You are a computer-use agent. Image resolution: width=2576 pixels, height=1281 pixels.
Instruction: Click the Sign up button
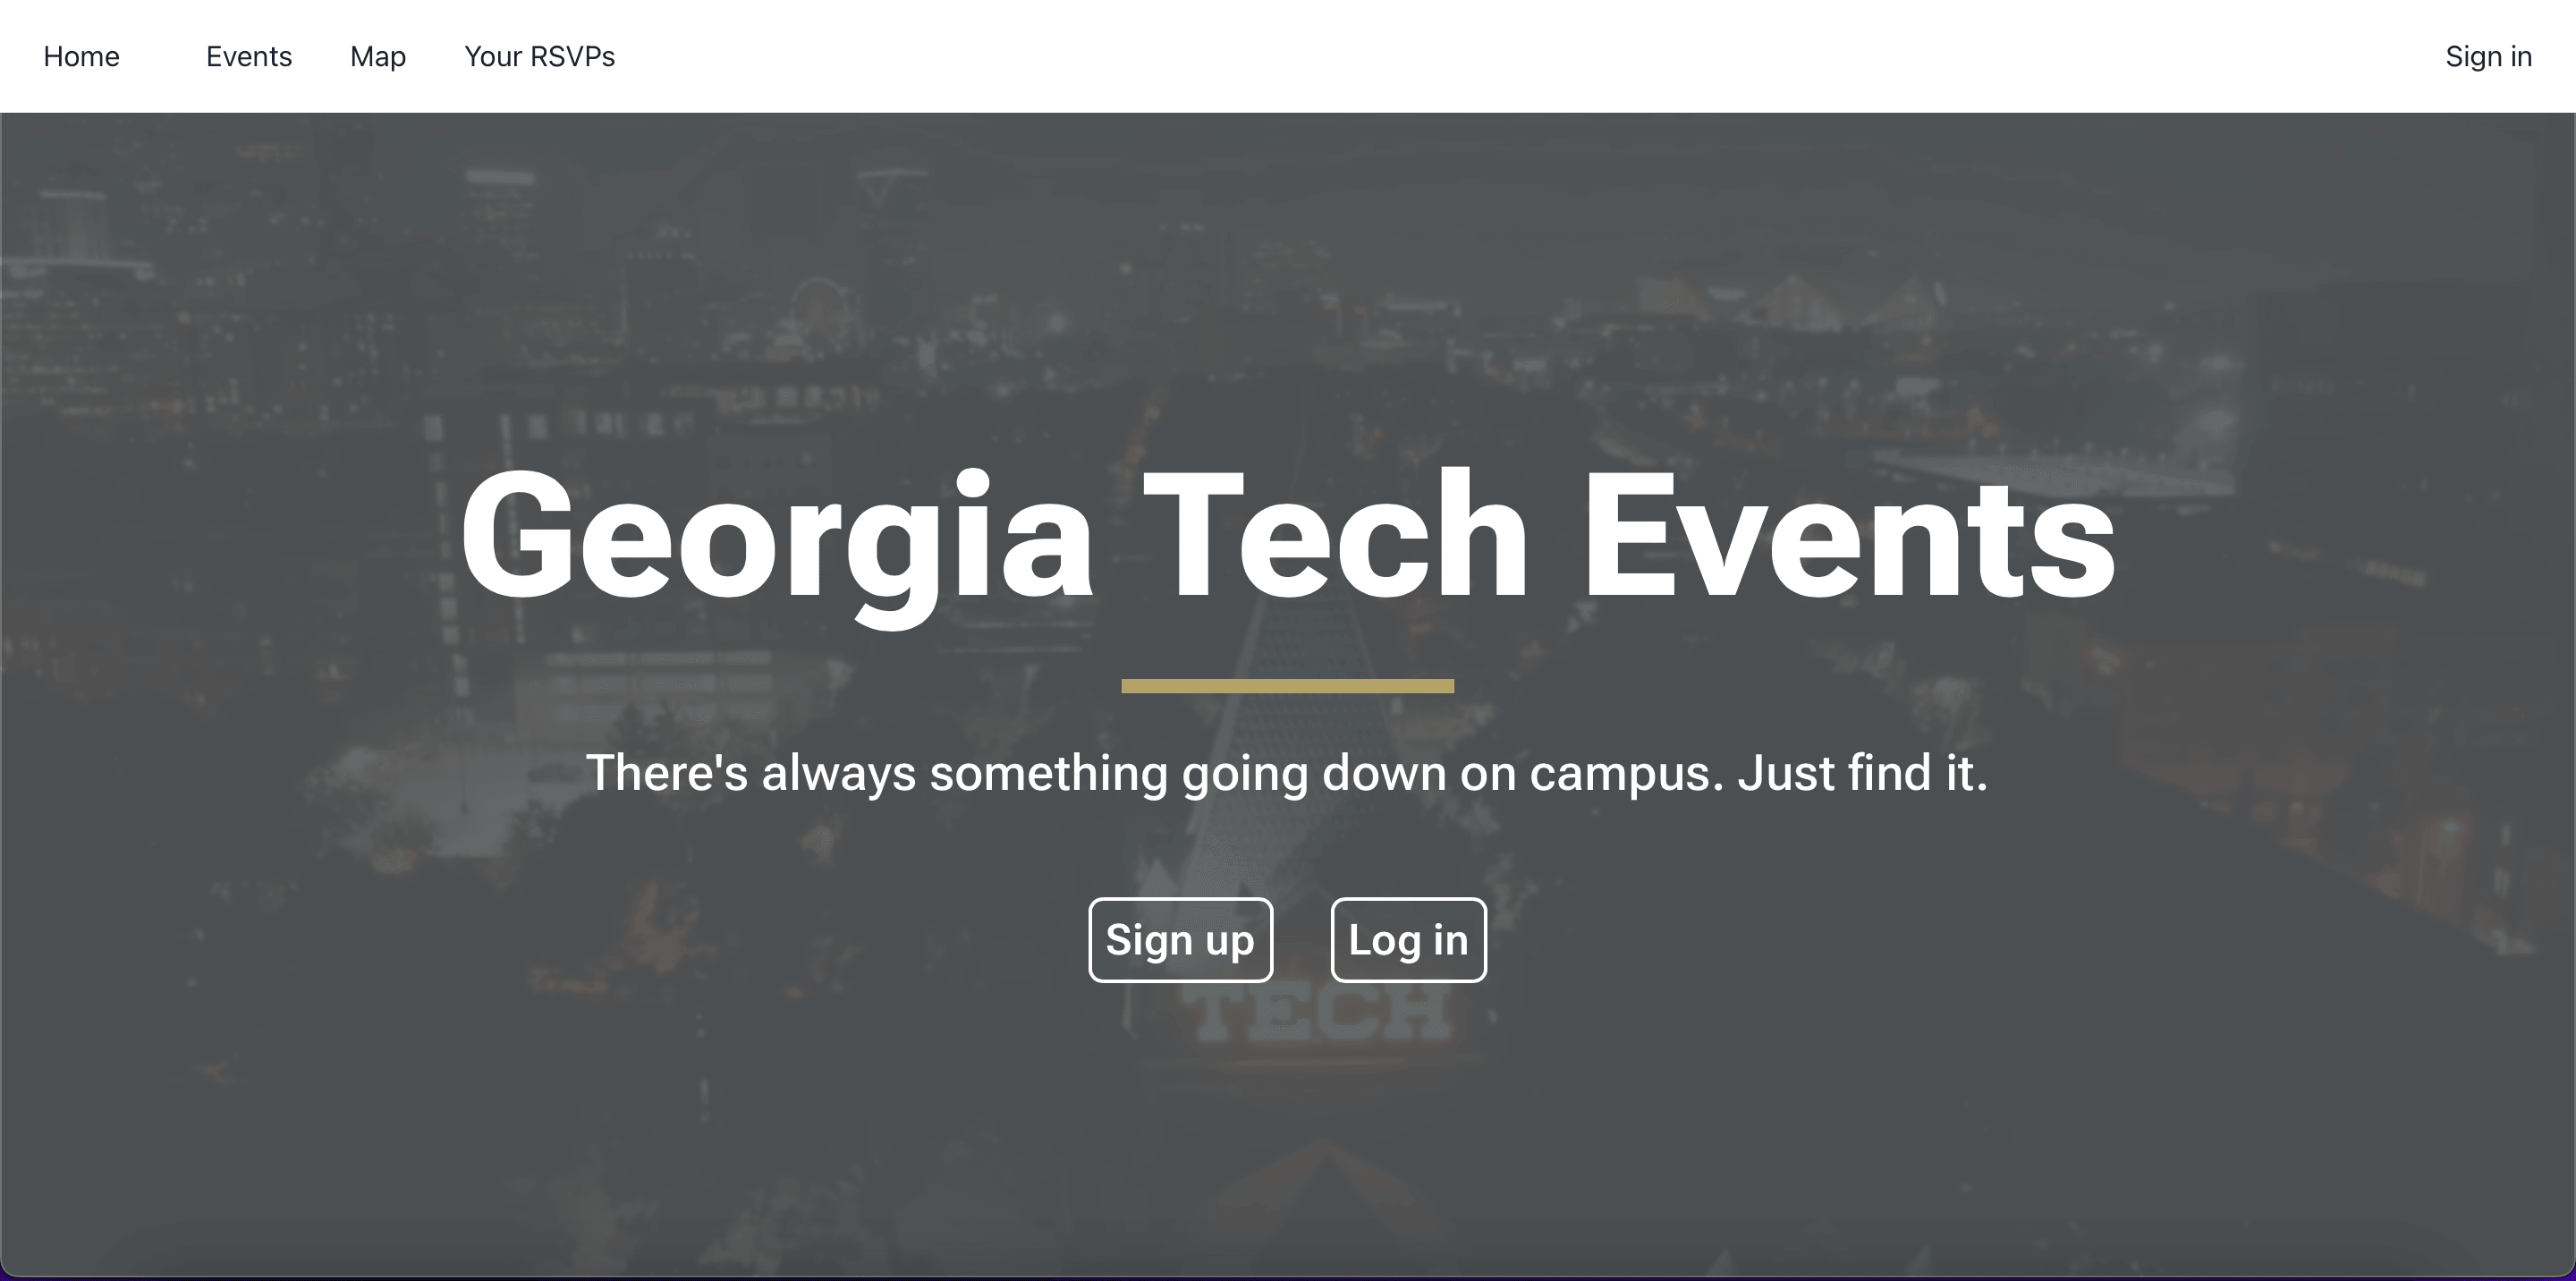coord(1180,940)
